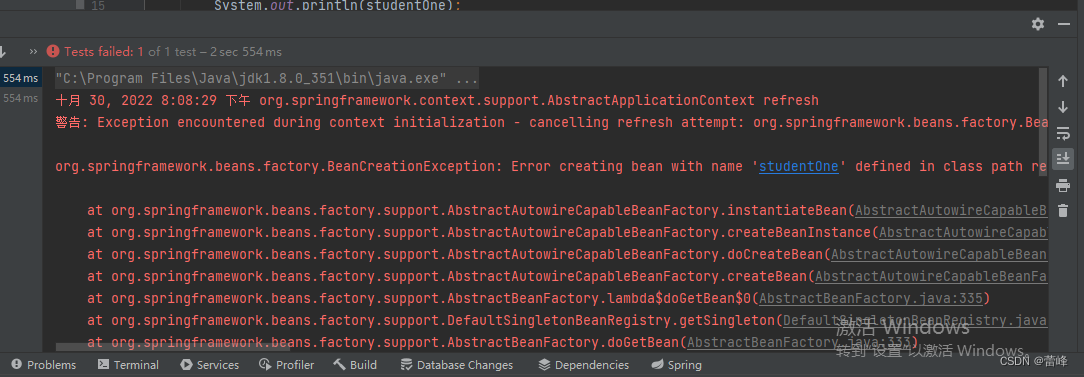Click the Tests failed error icon
The image size is (1084, 377).
53,51
